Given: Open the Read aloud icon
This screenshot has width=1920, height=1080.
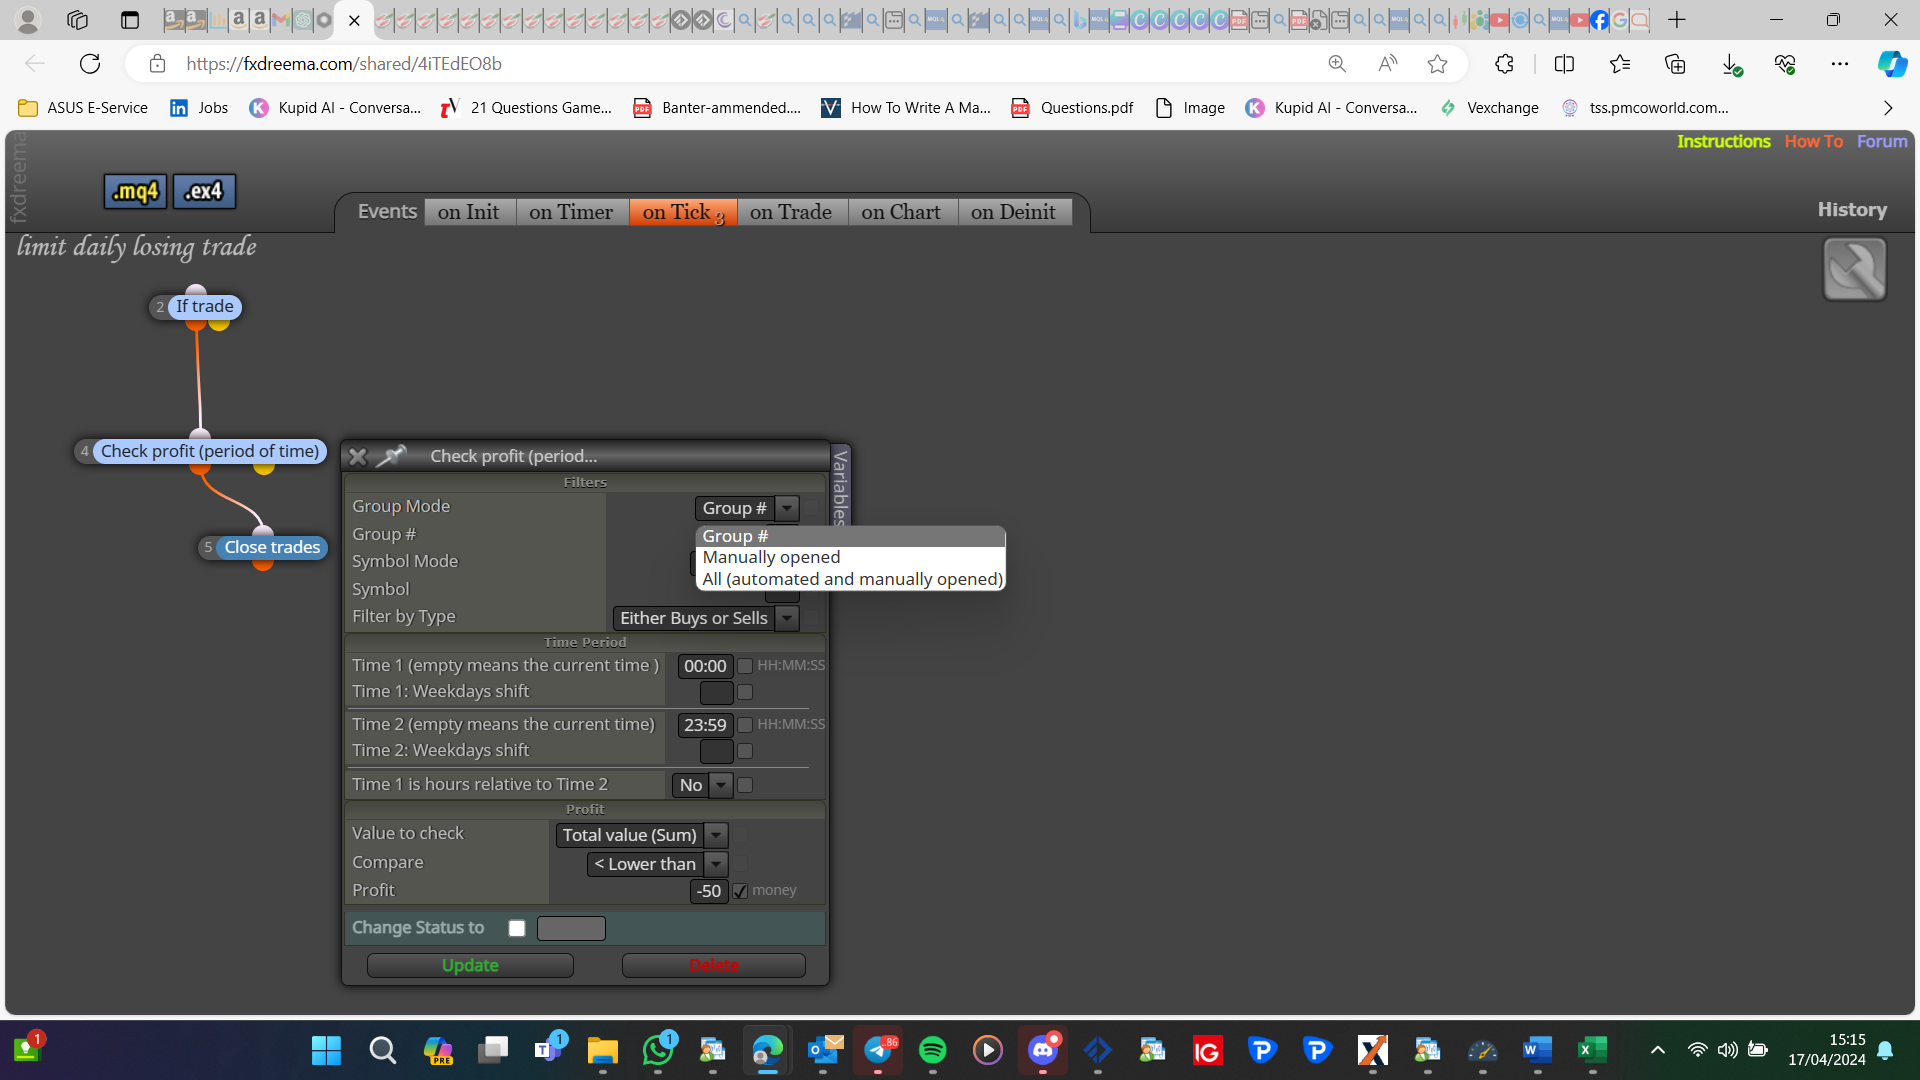Looking at the screenshot, I should (x=1387, y=64).
